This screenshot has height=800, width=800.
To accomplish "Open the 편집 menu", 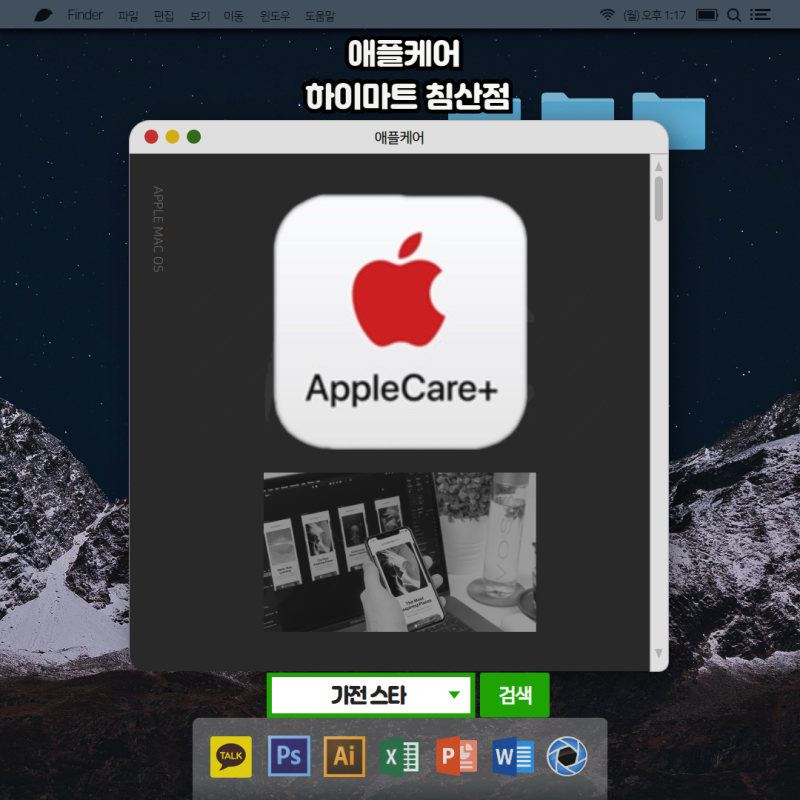I will [164, 16].
